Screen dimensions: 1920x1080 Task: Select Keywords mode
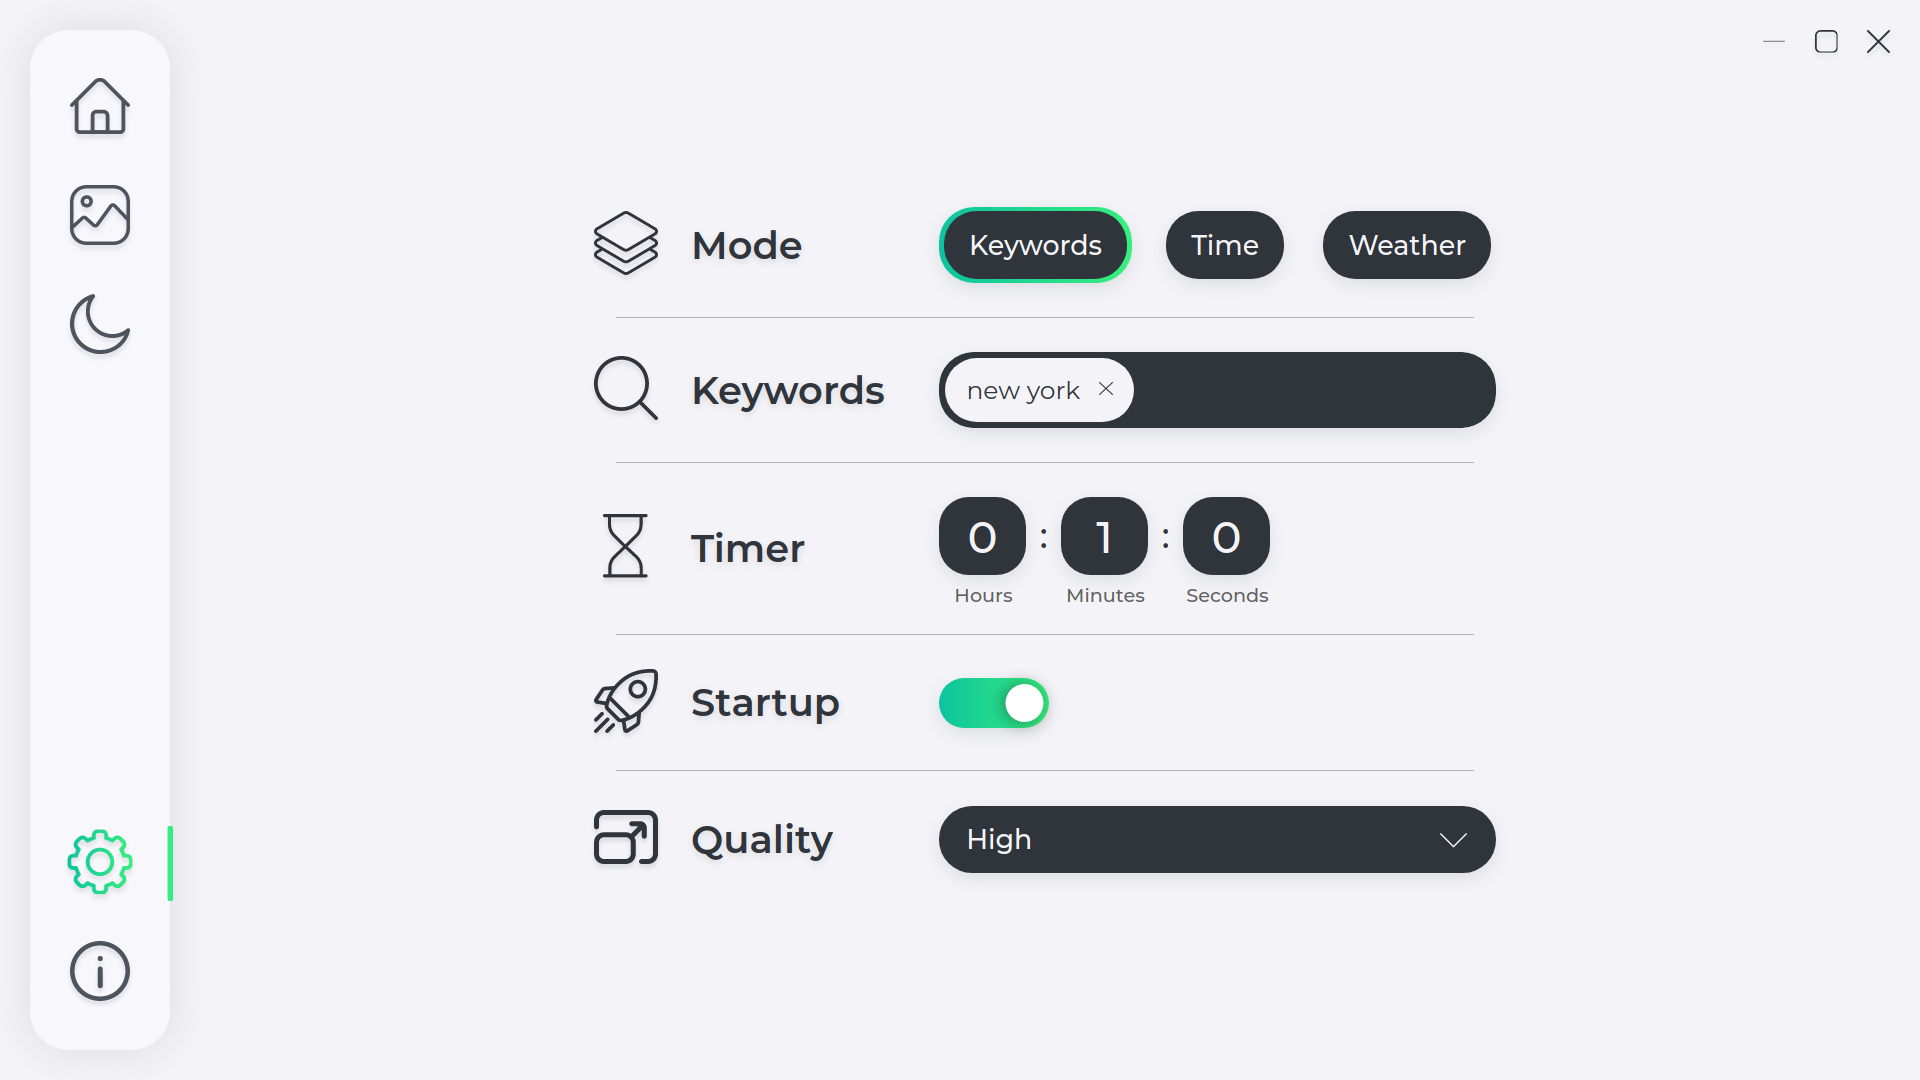[x=1035, y=245]
